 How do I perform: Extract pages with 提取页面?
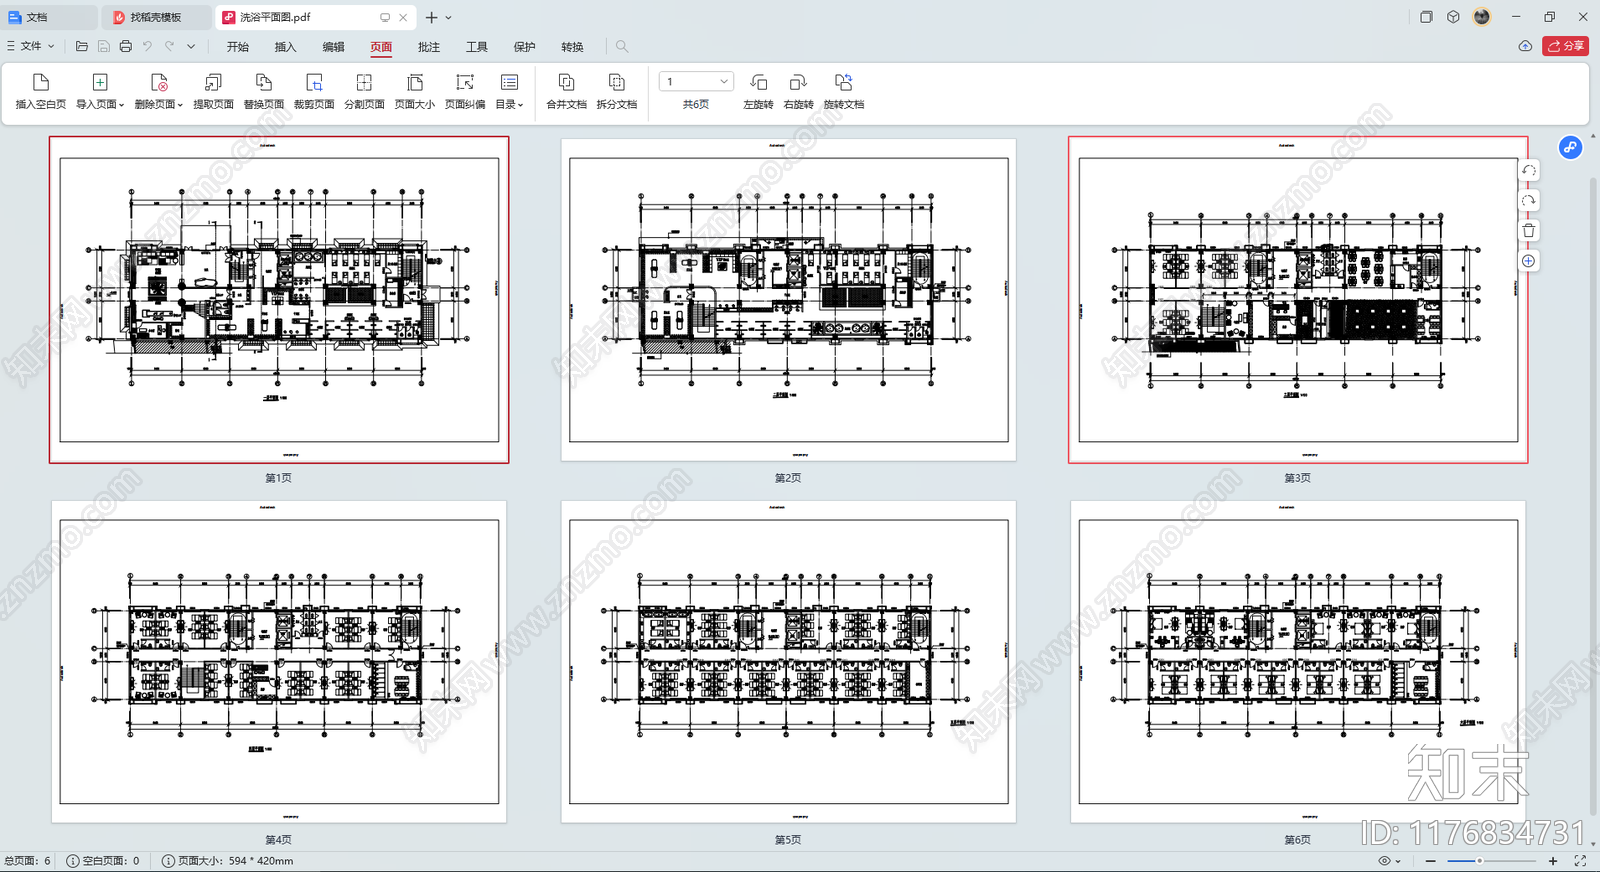pos(213,91)
